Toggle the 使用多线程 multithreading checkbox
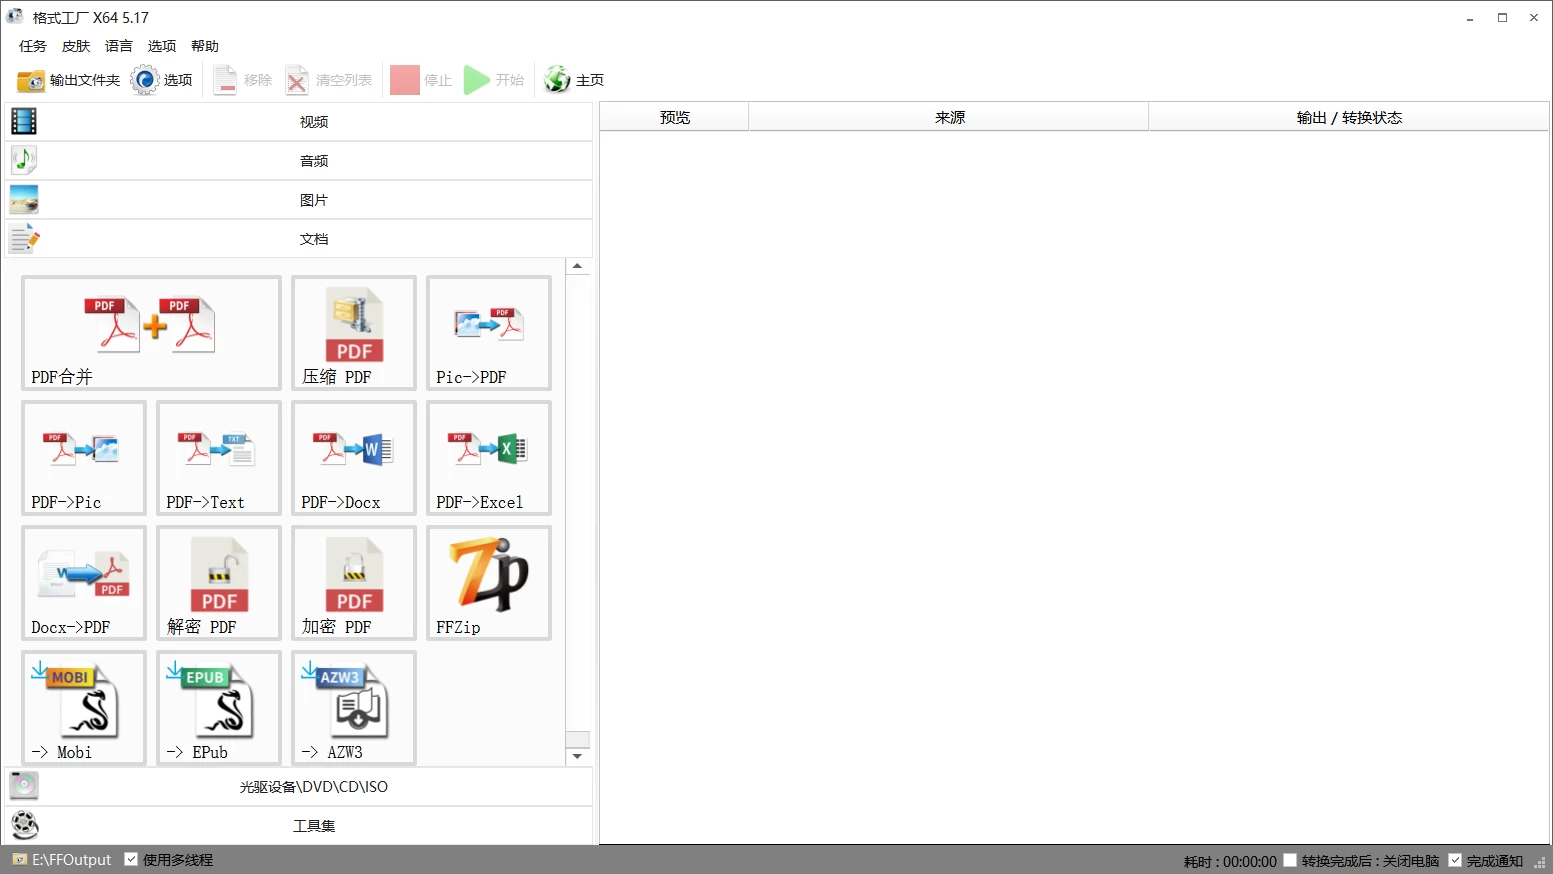 click(131, 859)
